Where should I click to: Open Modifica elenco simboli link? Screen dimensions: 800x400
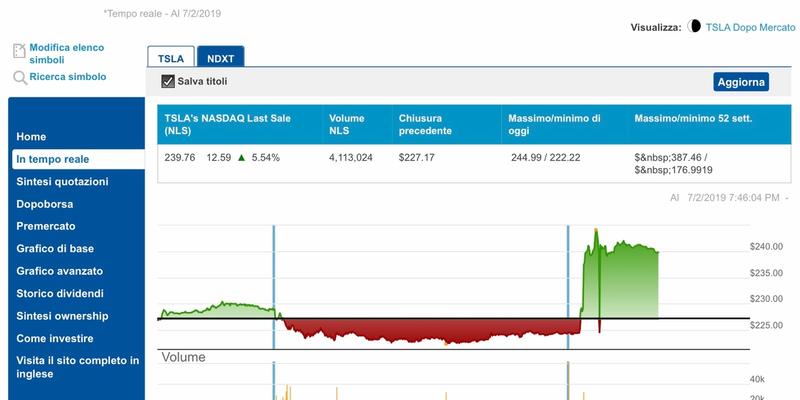[66, 54]
